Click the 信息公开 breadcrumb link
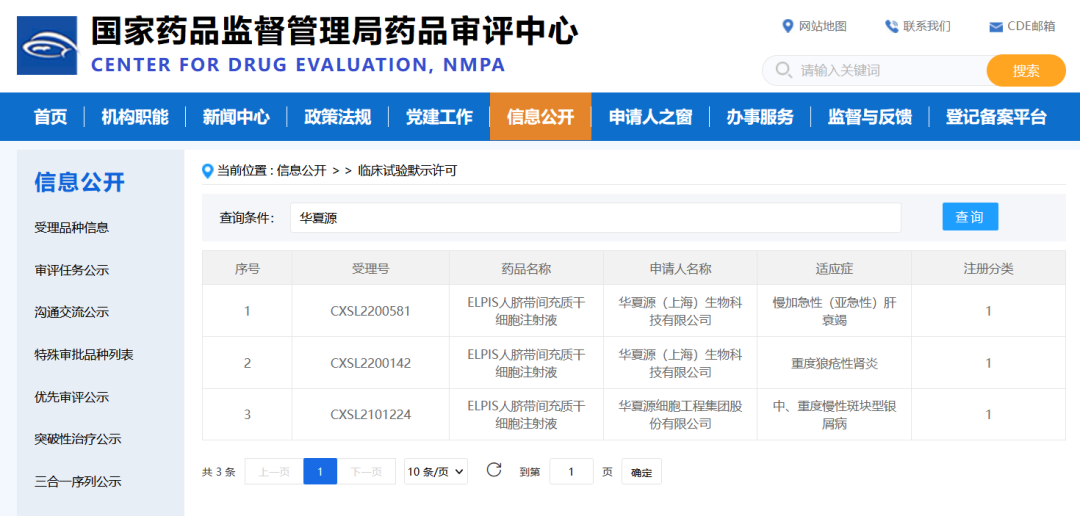This screenshot has width=1080, height=516. coord(301,171)
